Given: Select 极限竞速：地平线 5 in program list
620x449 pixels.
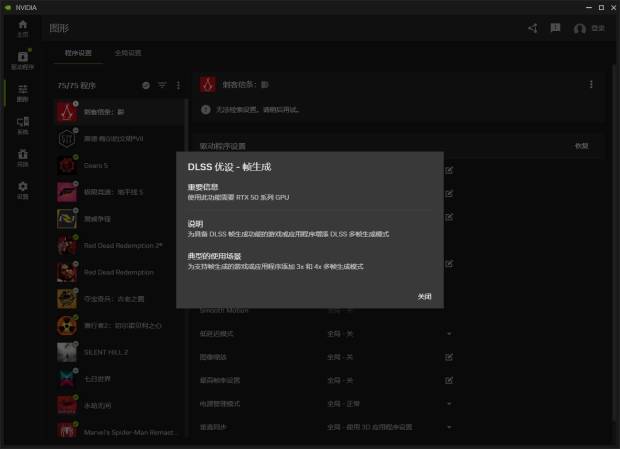Looking at the screenshot, I should (119, 192).
